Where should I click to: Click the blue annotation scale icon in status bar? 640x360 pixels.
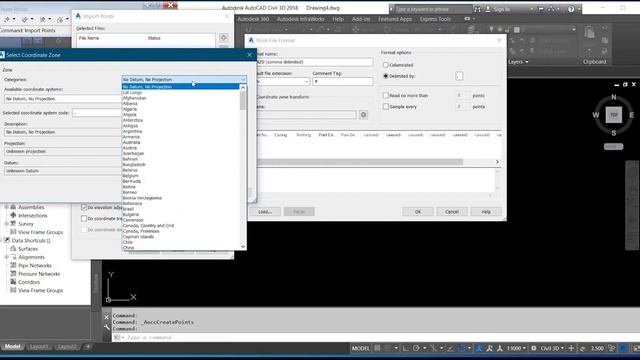coord(479,348)
